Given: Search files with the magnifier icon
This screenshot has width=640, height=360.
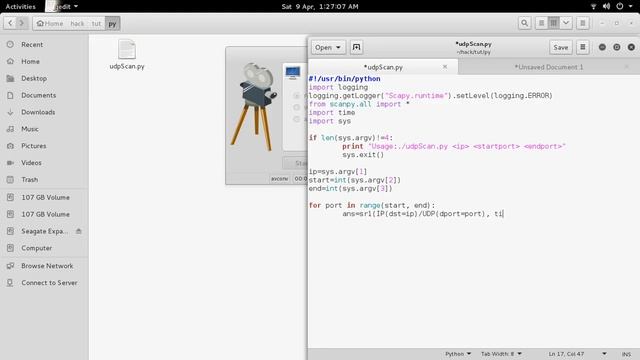Looking at the screenshot, I should (x=524, y=23).
